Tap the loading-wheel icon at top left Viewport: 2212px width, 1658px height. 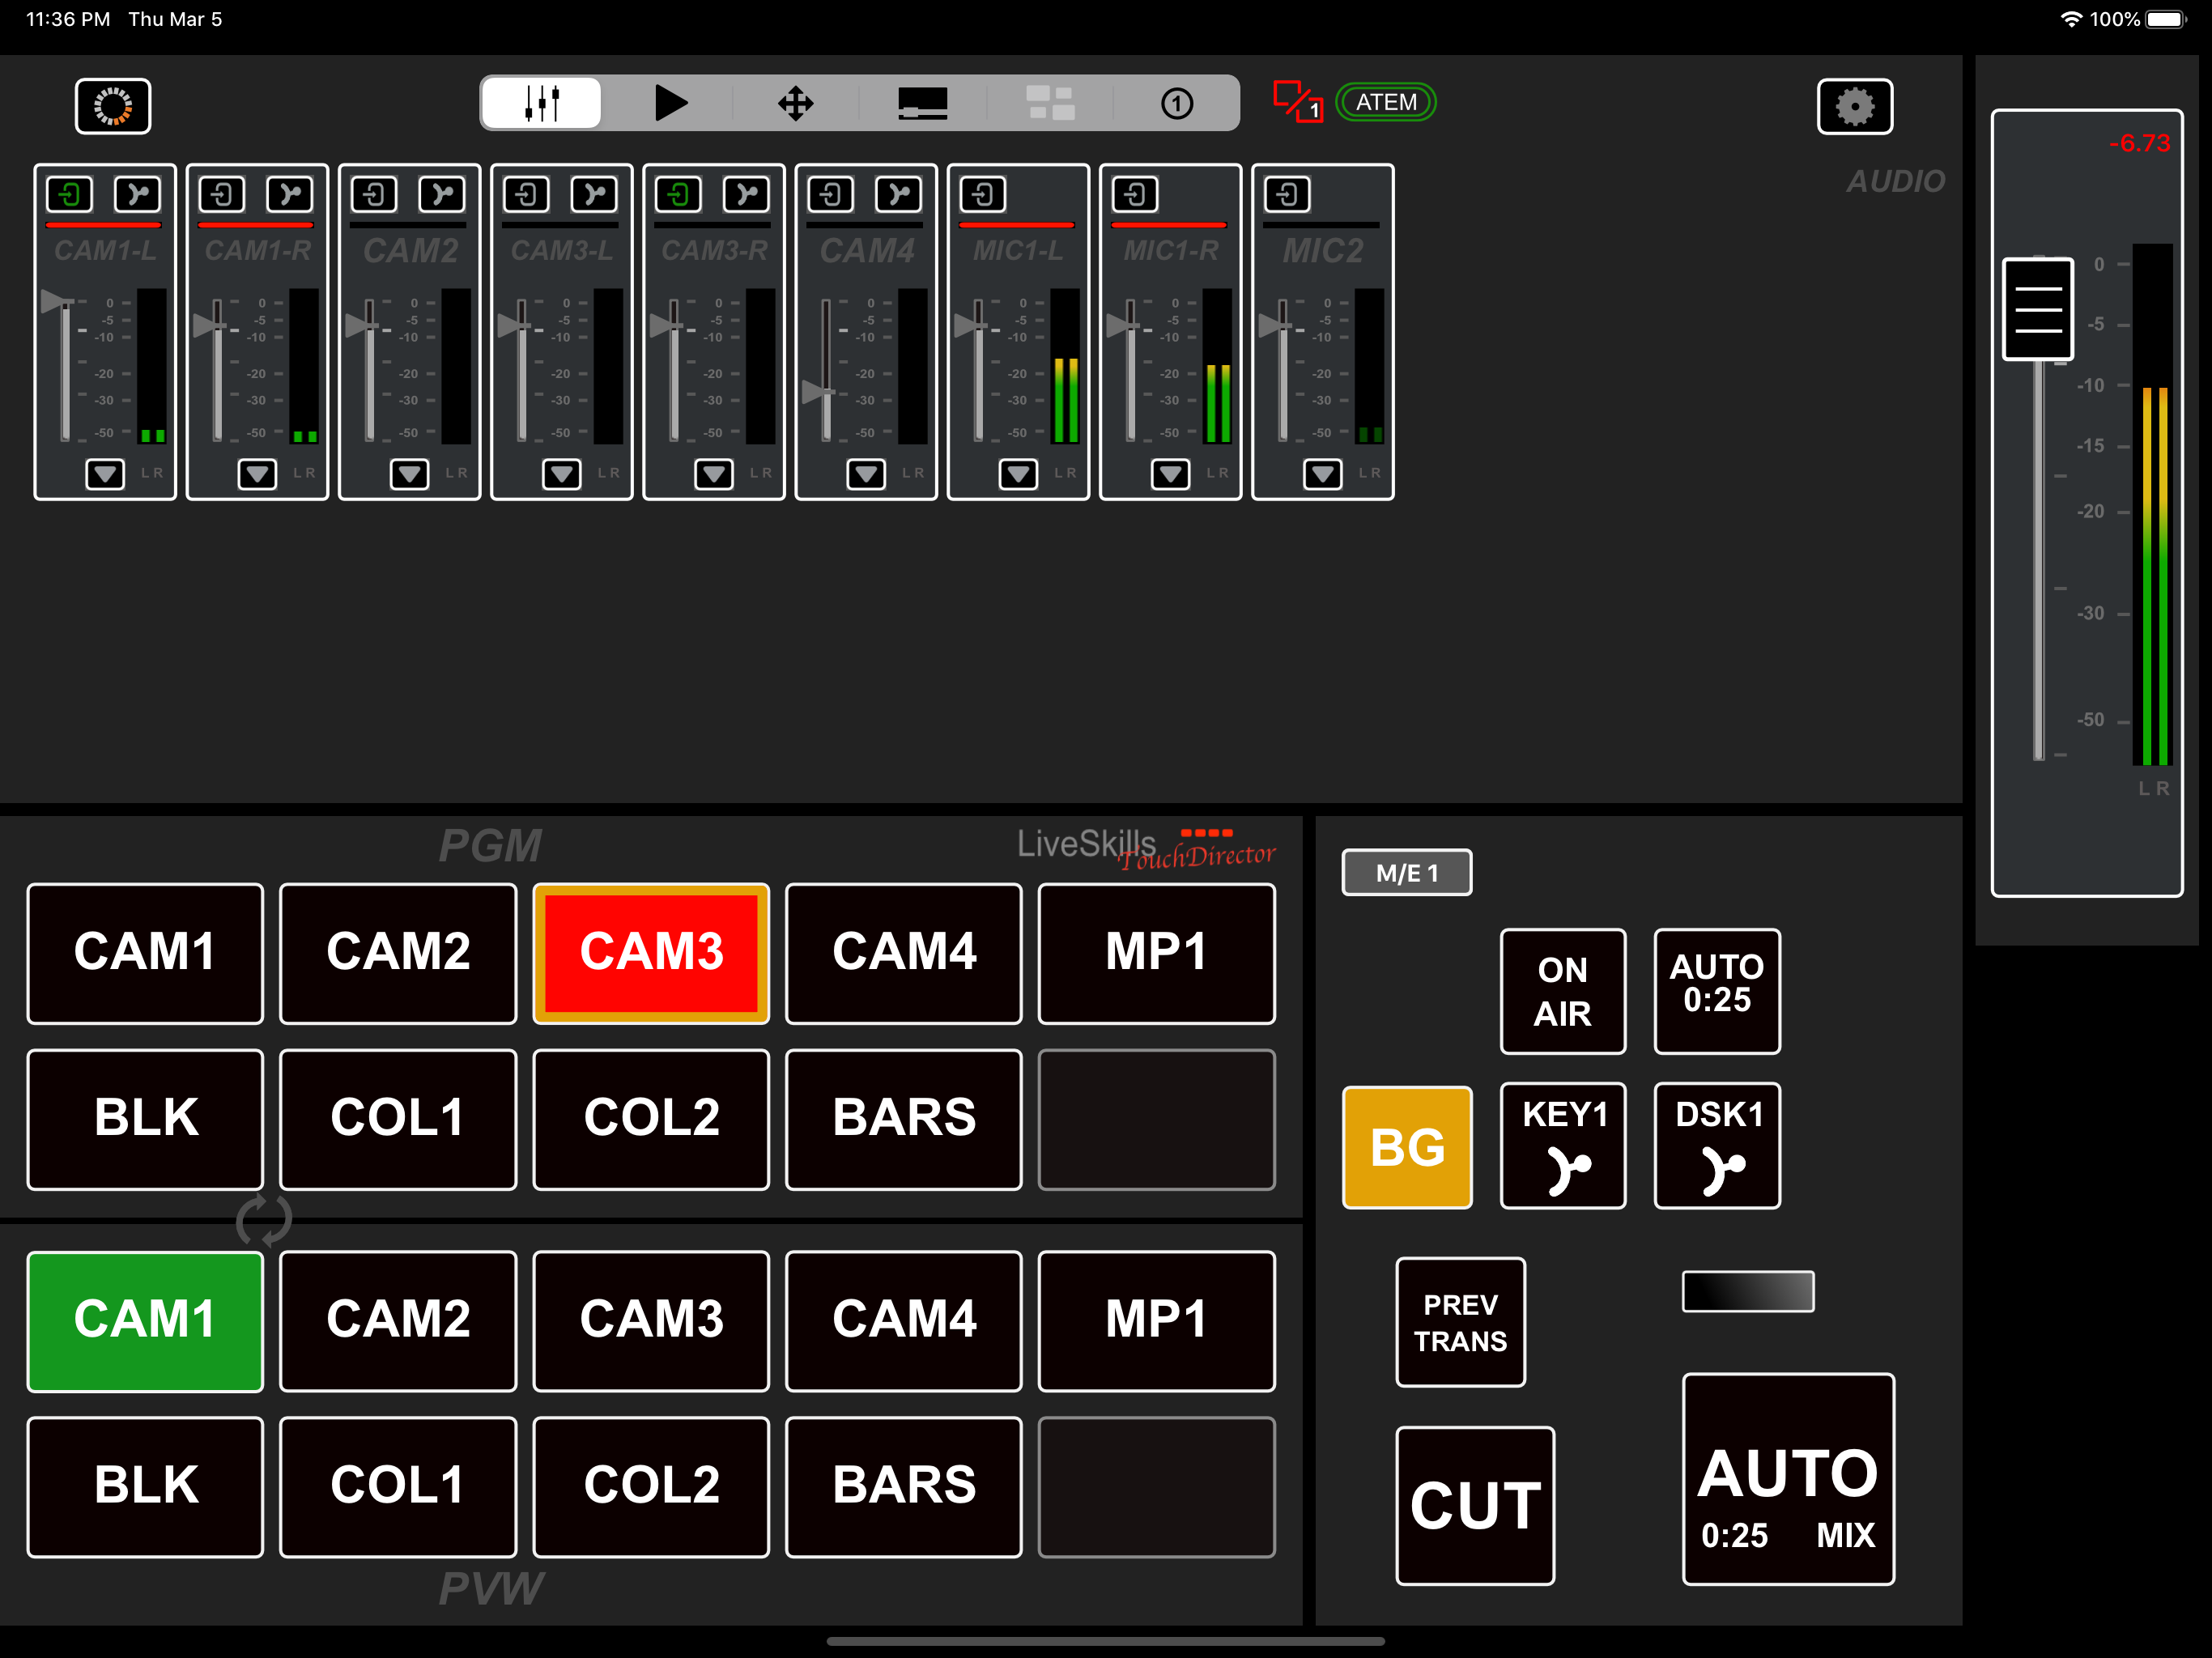pyautogui.click(x=113, y=106)
